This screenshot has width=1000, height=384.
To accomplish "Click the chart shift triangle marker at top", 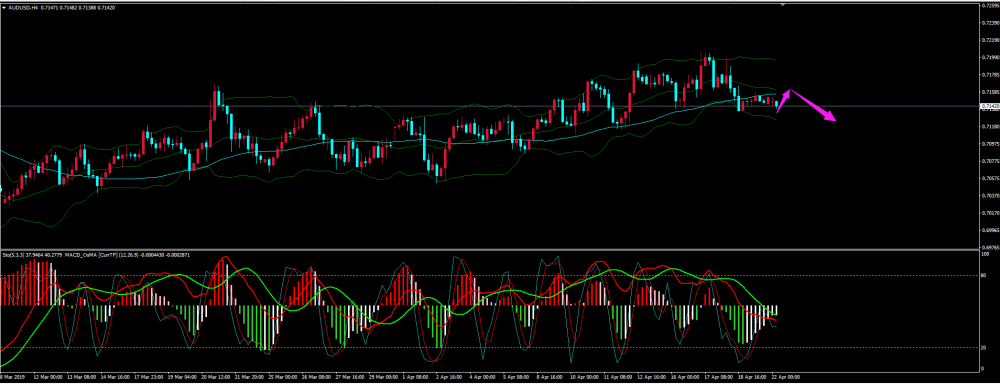I will coord(783,4).
